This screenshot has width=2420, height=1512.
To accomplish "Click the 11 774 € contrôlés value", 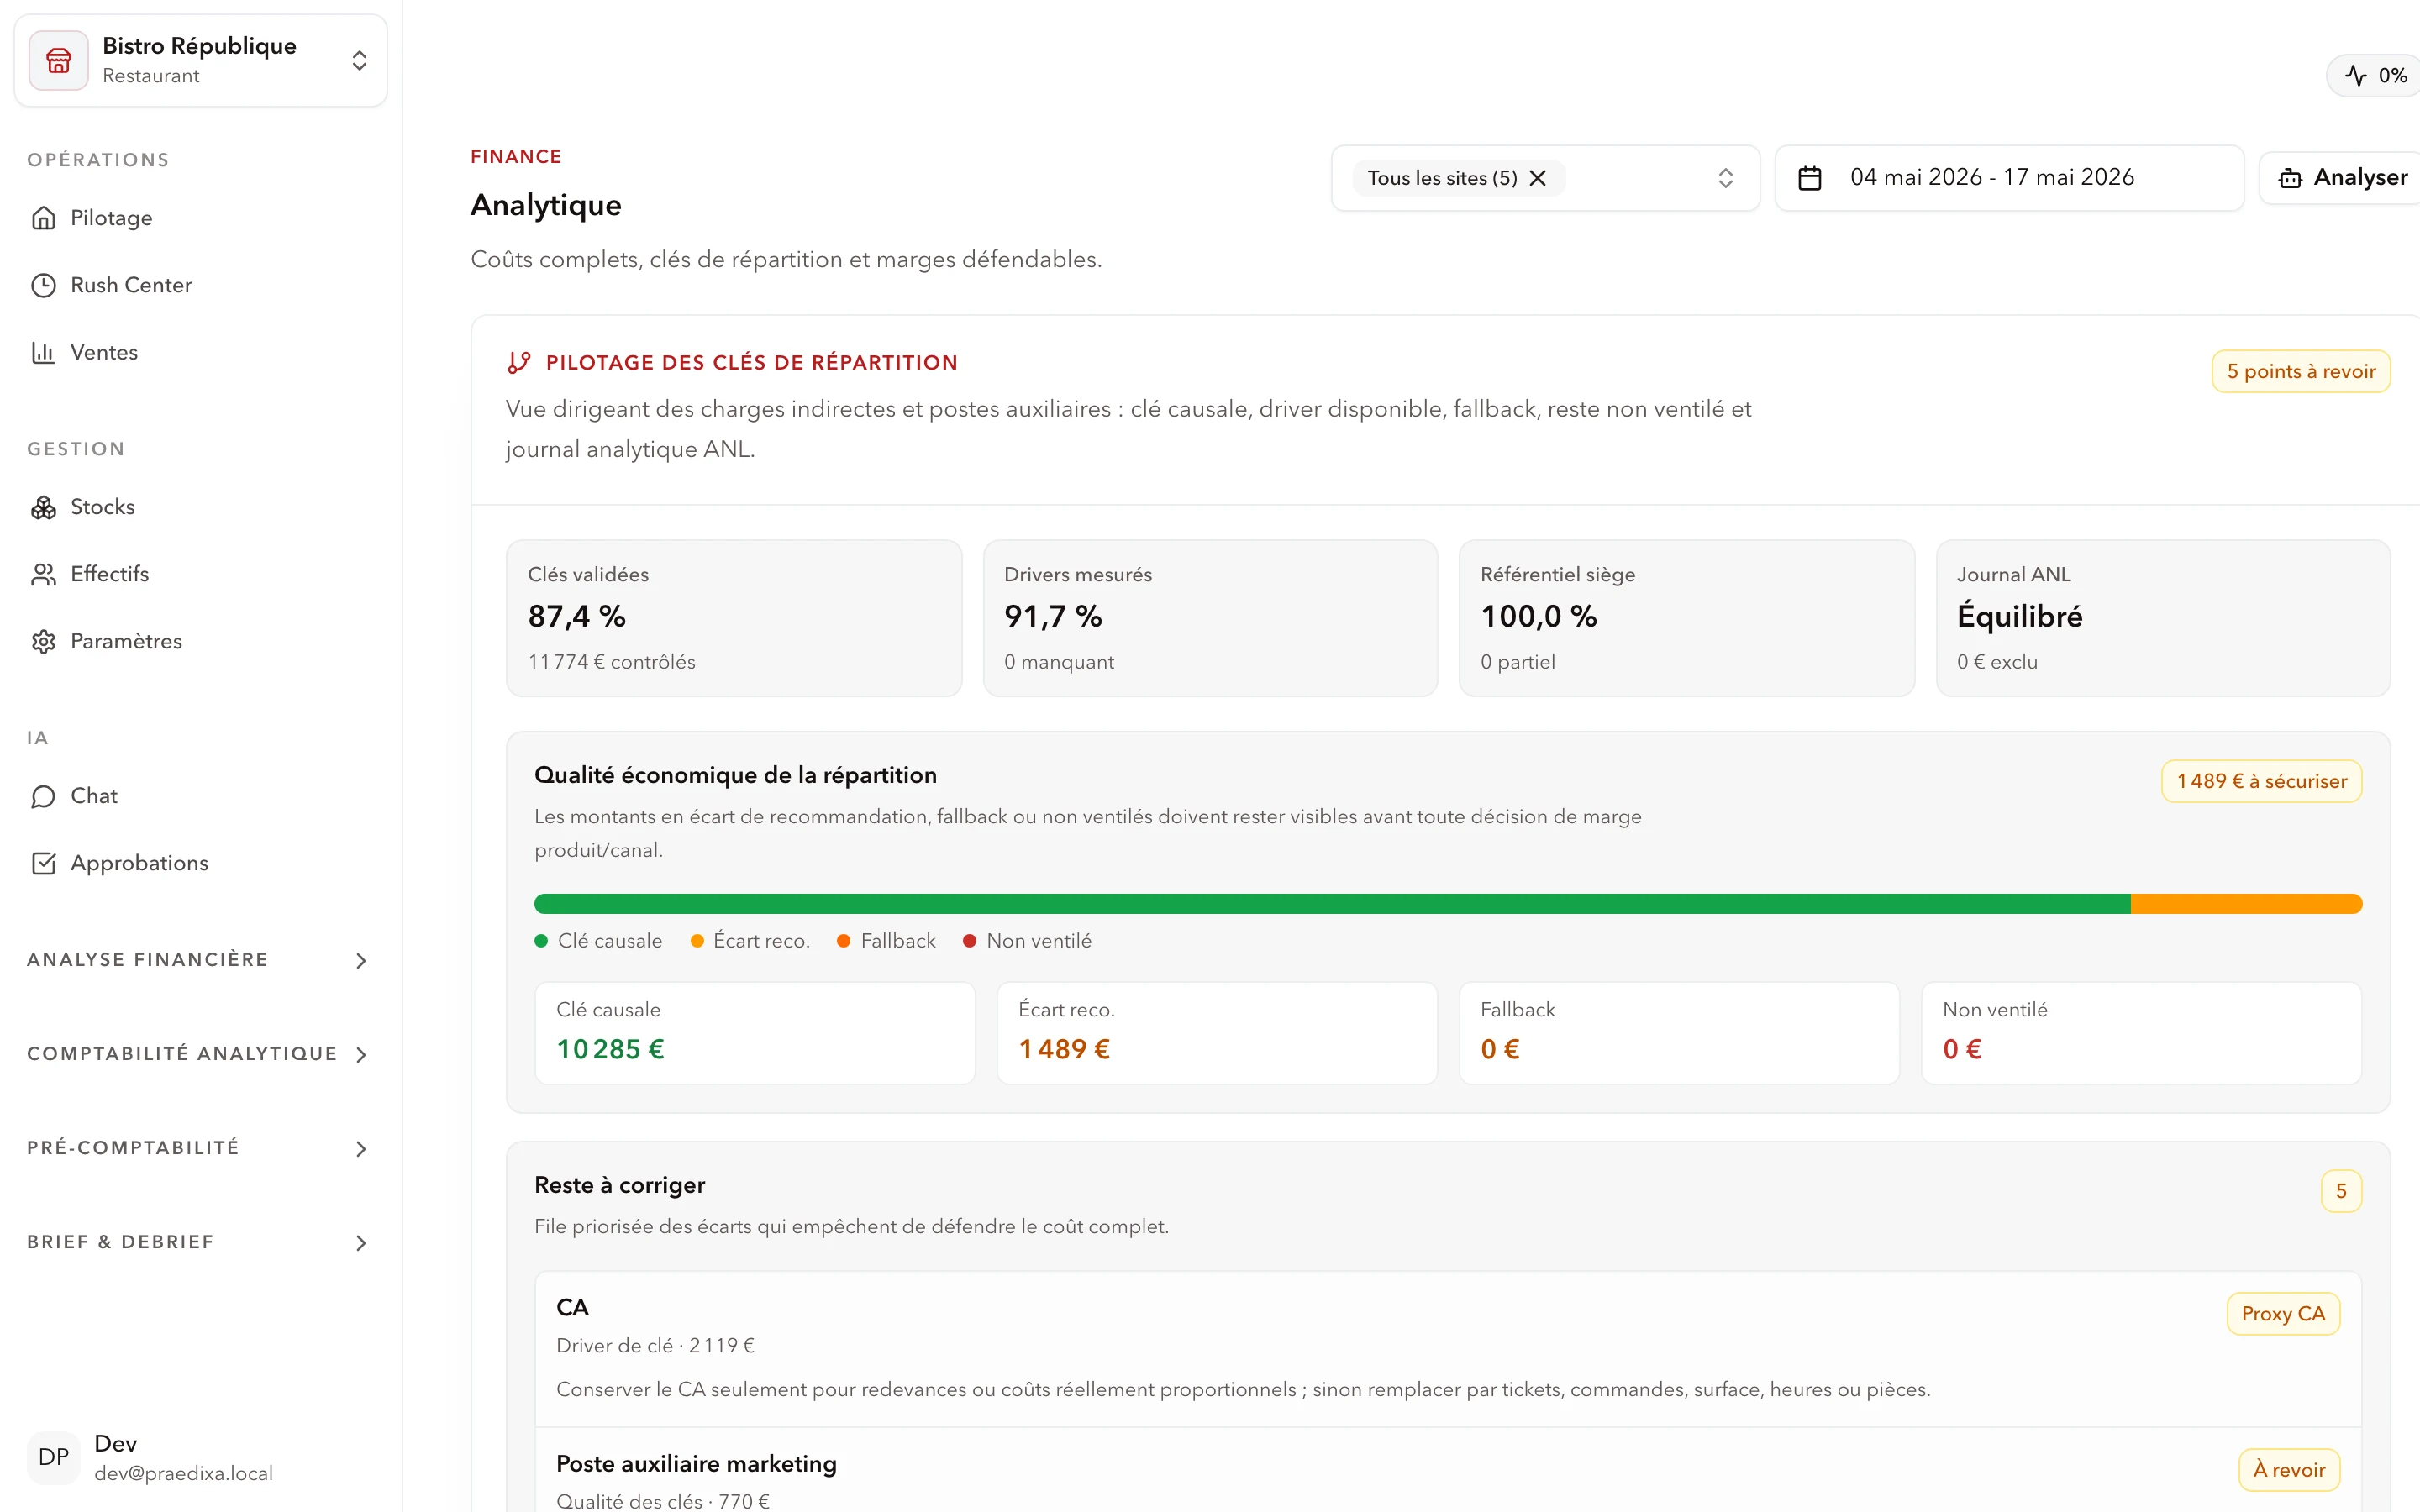I will [612, 662].
